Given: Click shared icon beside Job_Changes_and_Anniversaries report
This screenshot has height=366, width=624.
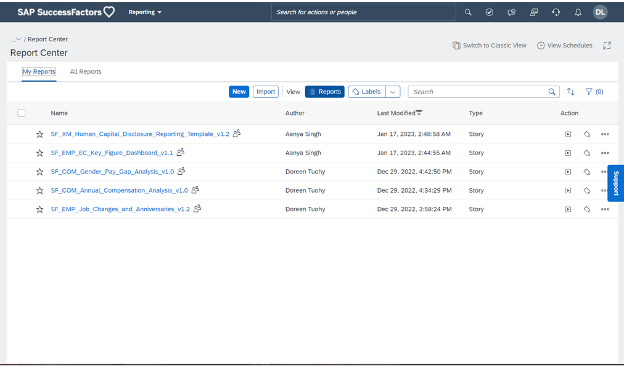Looking at the screenshot, I should click(197, 208).
